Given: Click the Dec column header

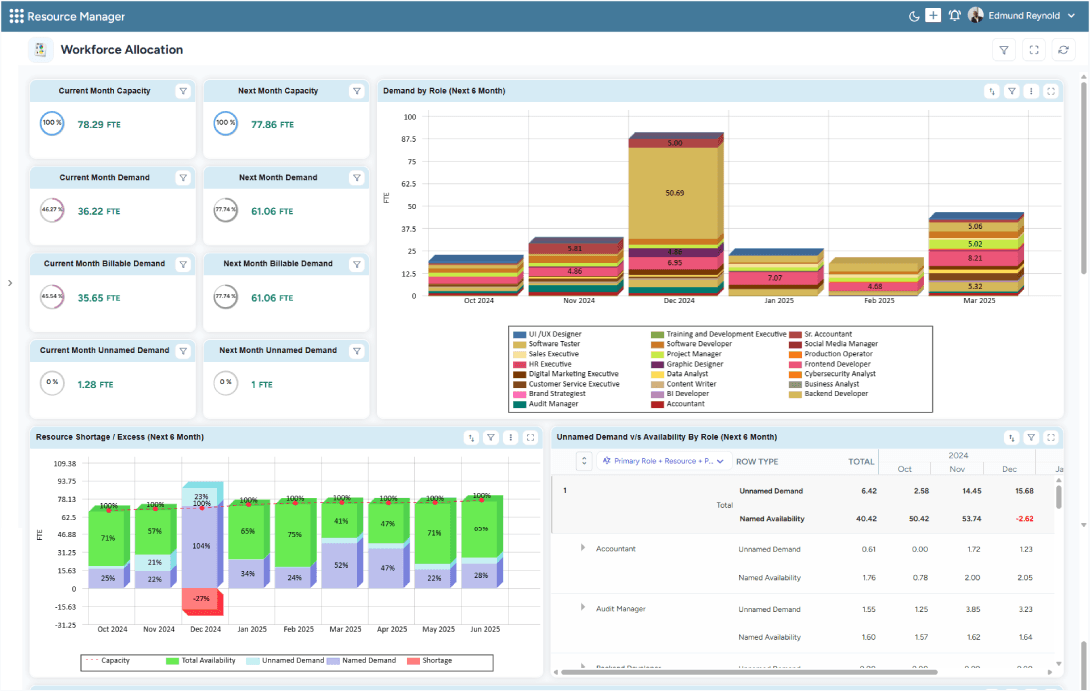Looking at the screenshot, I should click(1009, 469).
